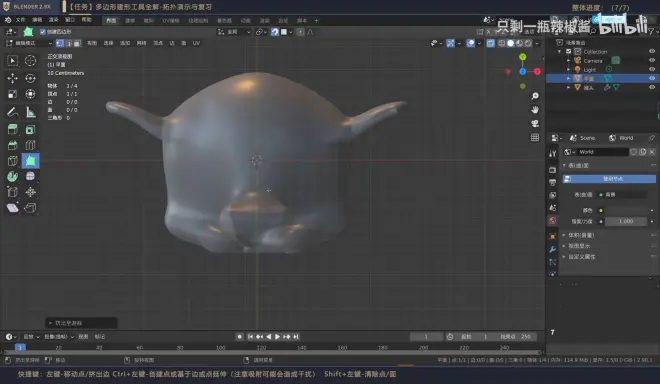Click the pan hand viewport gizmo

coord(535,110)
